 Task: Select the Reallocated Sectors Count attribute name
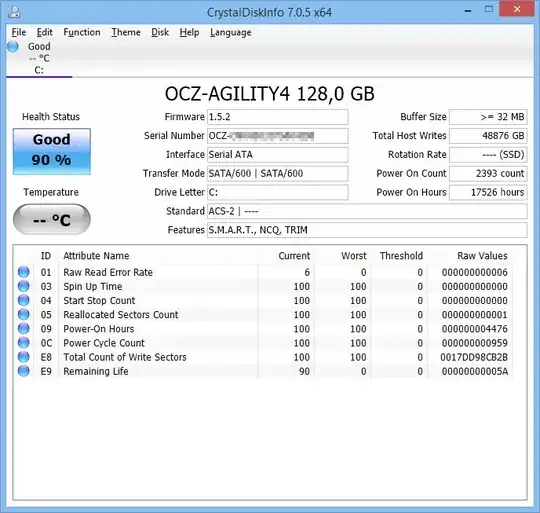pyautogui.click(x=121, y=315)
